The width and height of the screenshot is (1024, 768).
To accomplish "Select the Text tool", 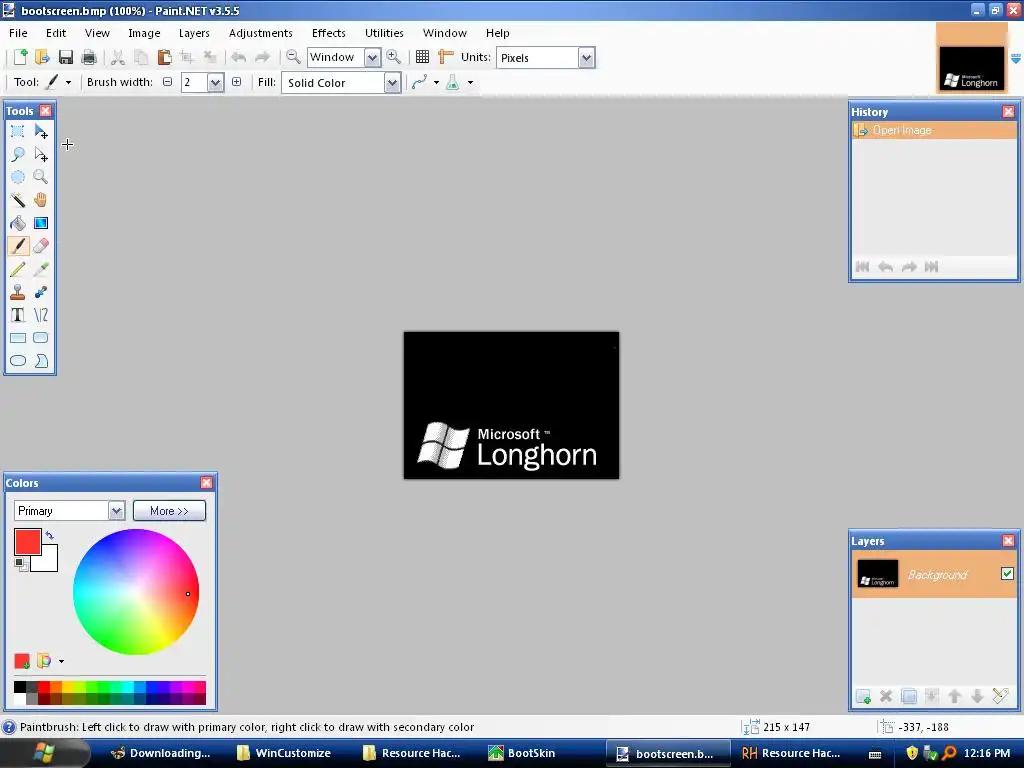I will (x=18, y=315).
